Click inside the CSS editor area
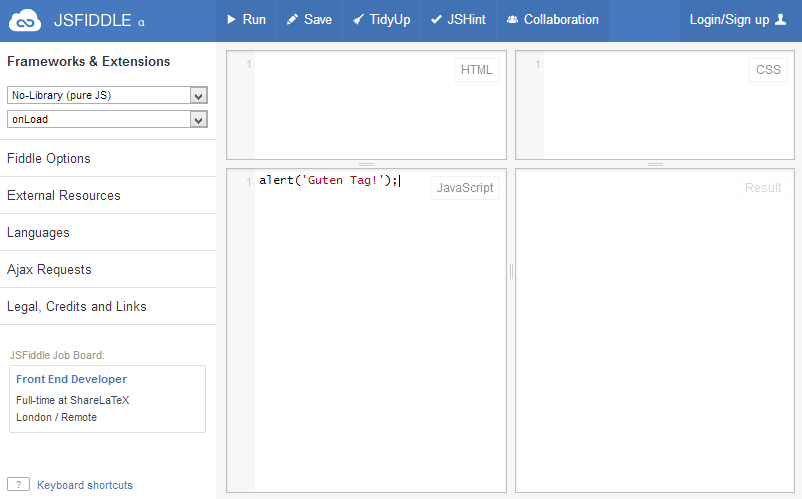 [x=655, y=105]
